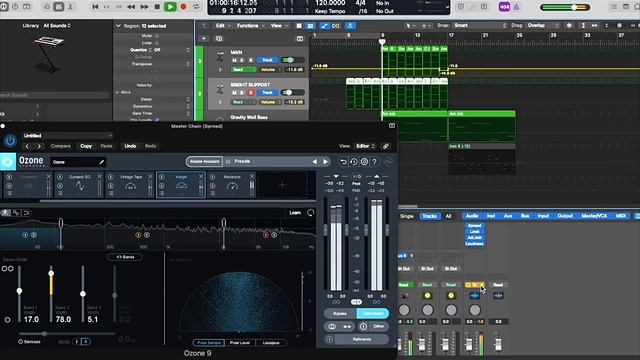This screenshot has width=640, height=360.
Task: Select the Dynamic EQ module
Action: pos(80,185)
